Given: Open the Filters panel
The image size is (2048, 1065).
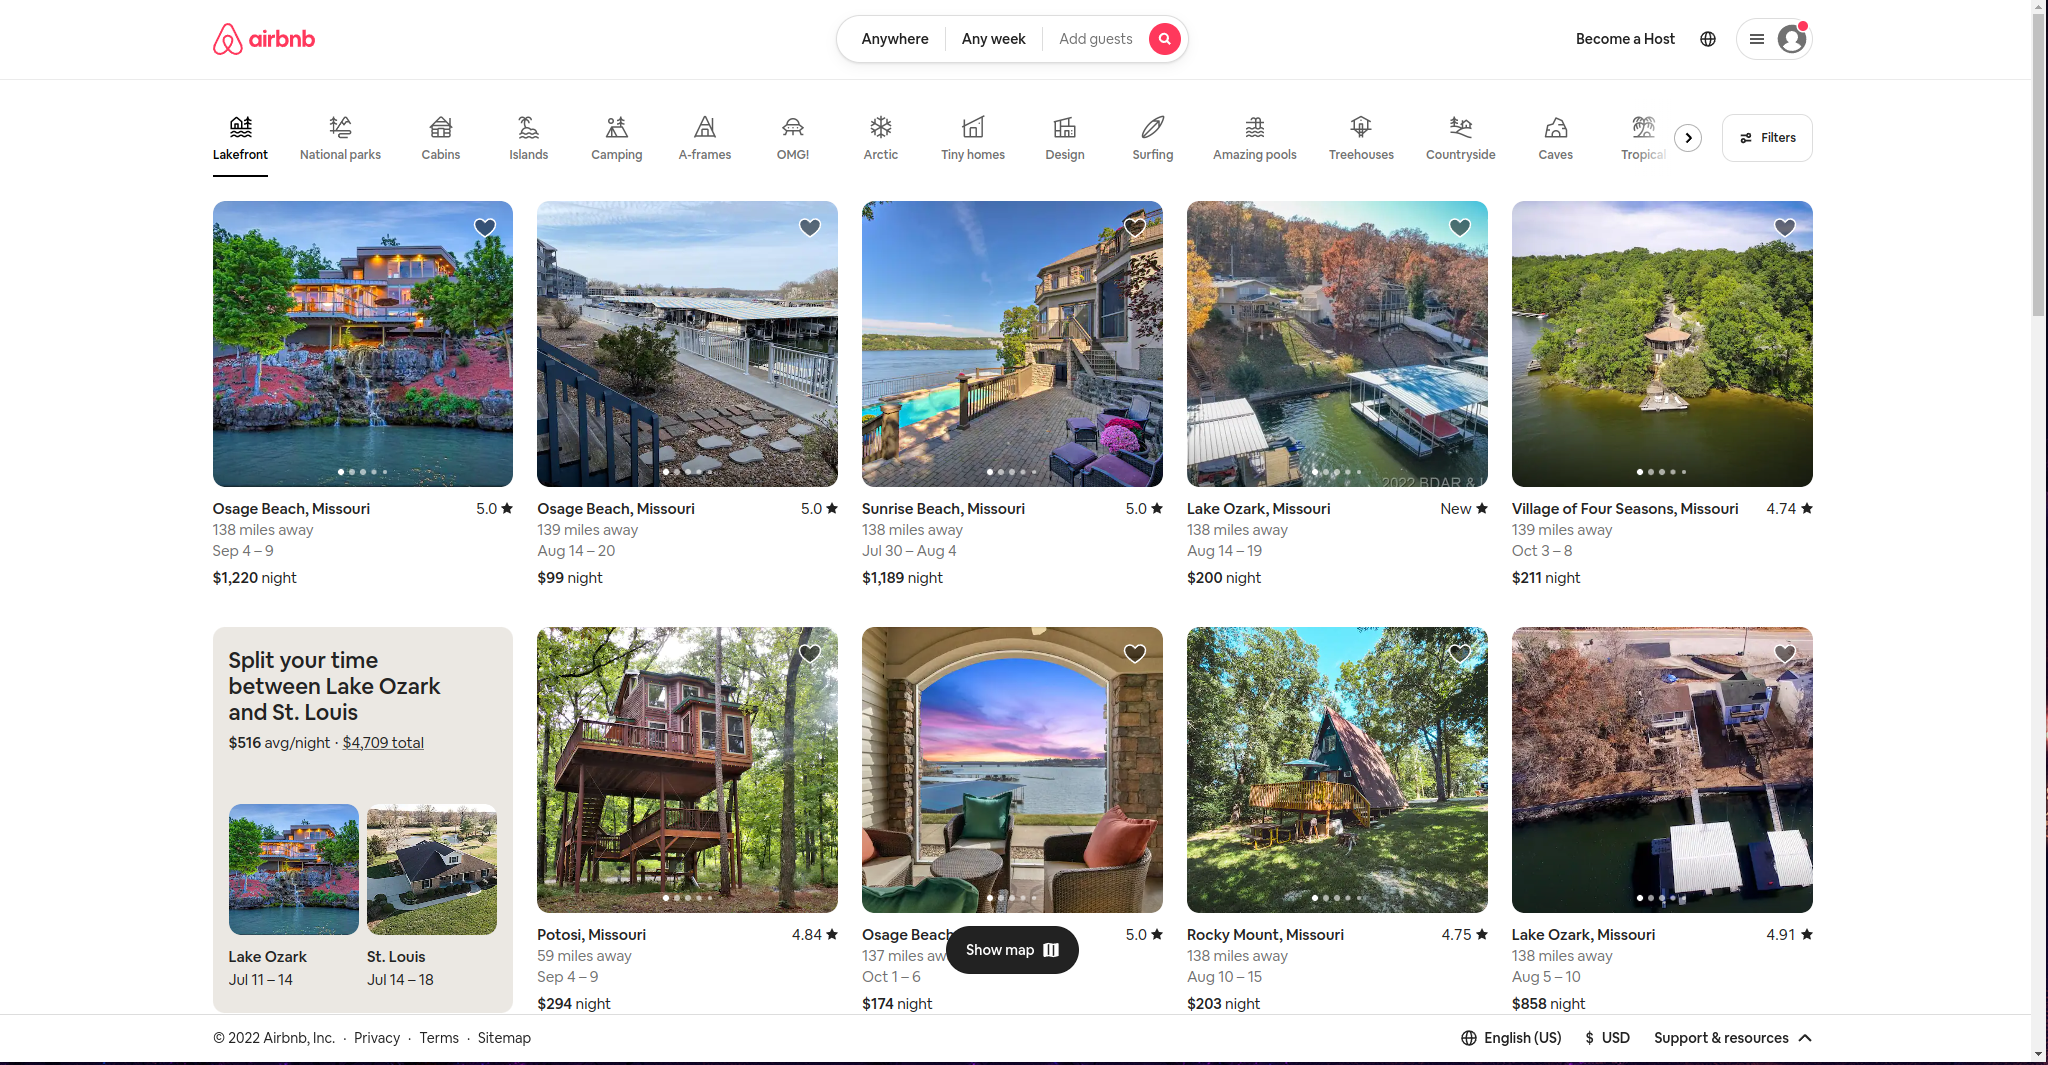Looking at the screenshot, I should [1766, 137].
